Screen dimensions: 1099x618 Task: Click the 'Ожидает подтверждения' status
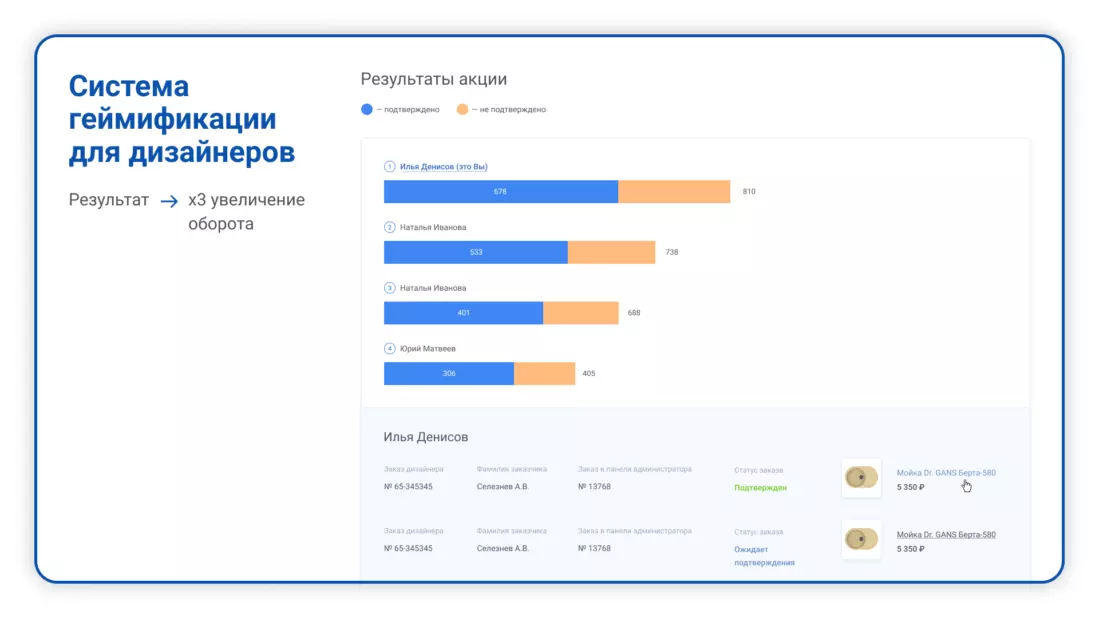tap(765, 556)
